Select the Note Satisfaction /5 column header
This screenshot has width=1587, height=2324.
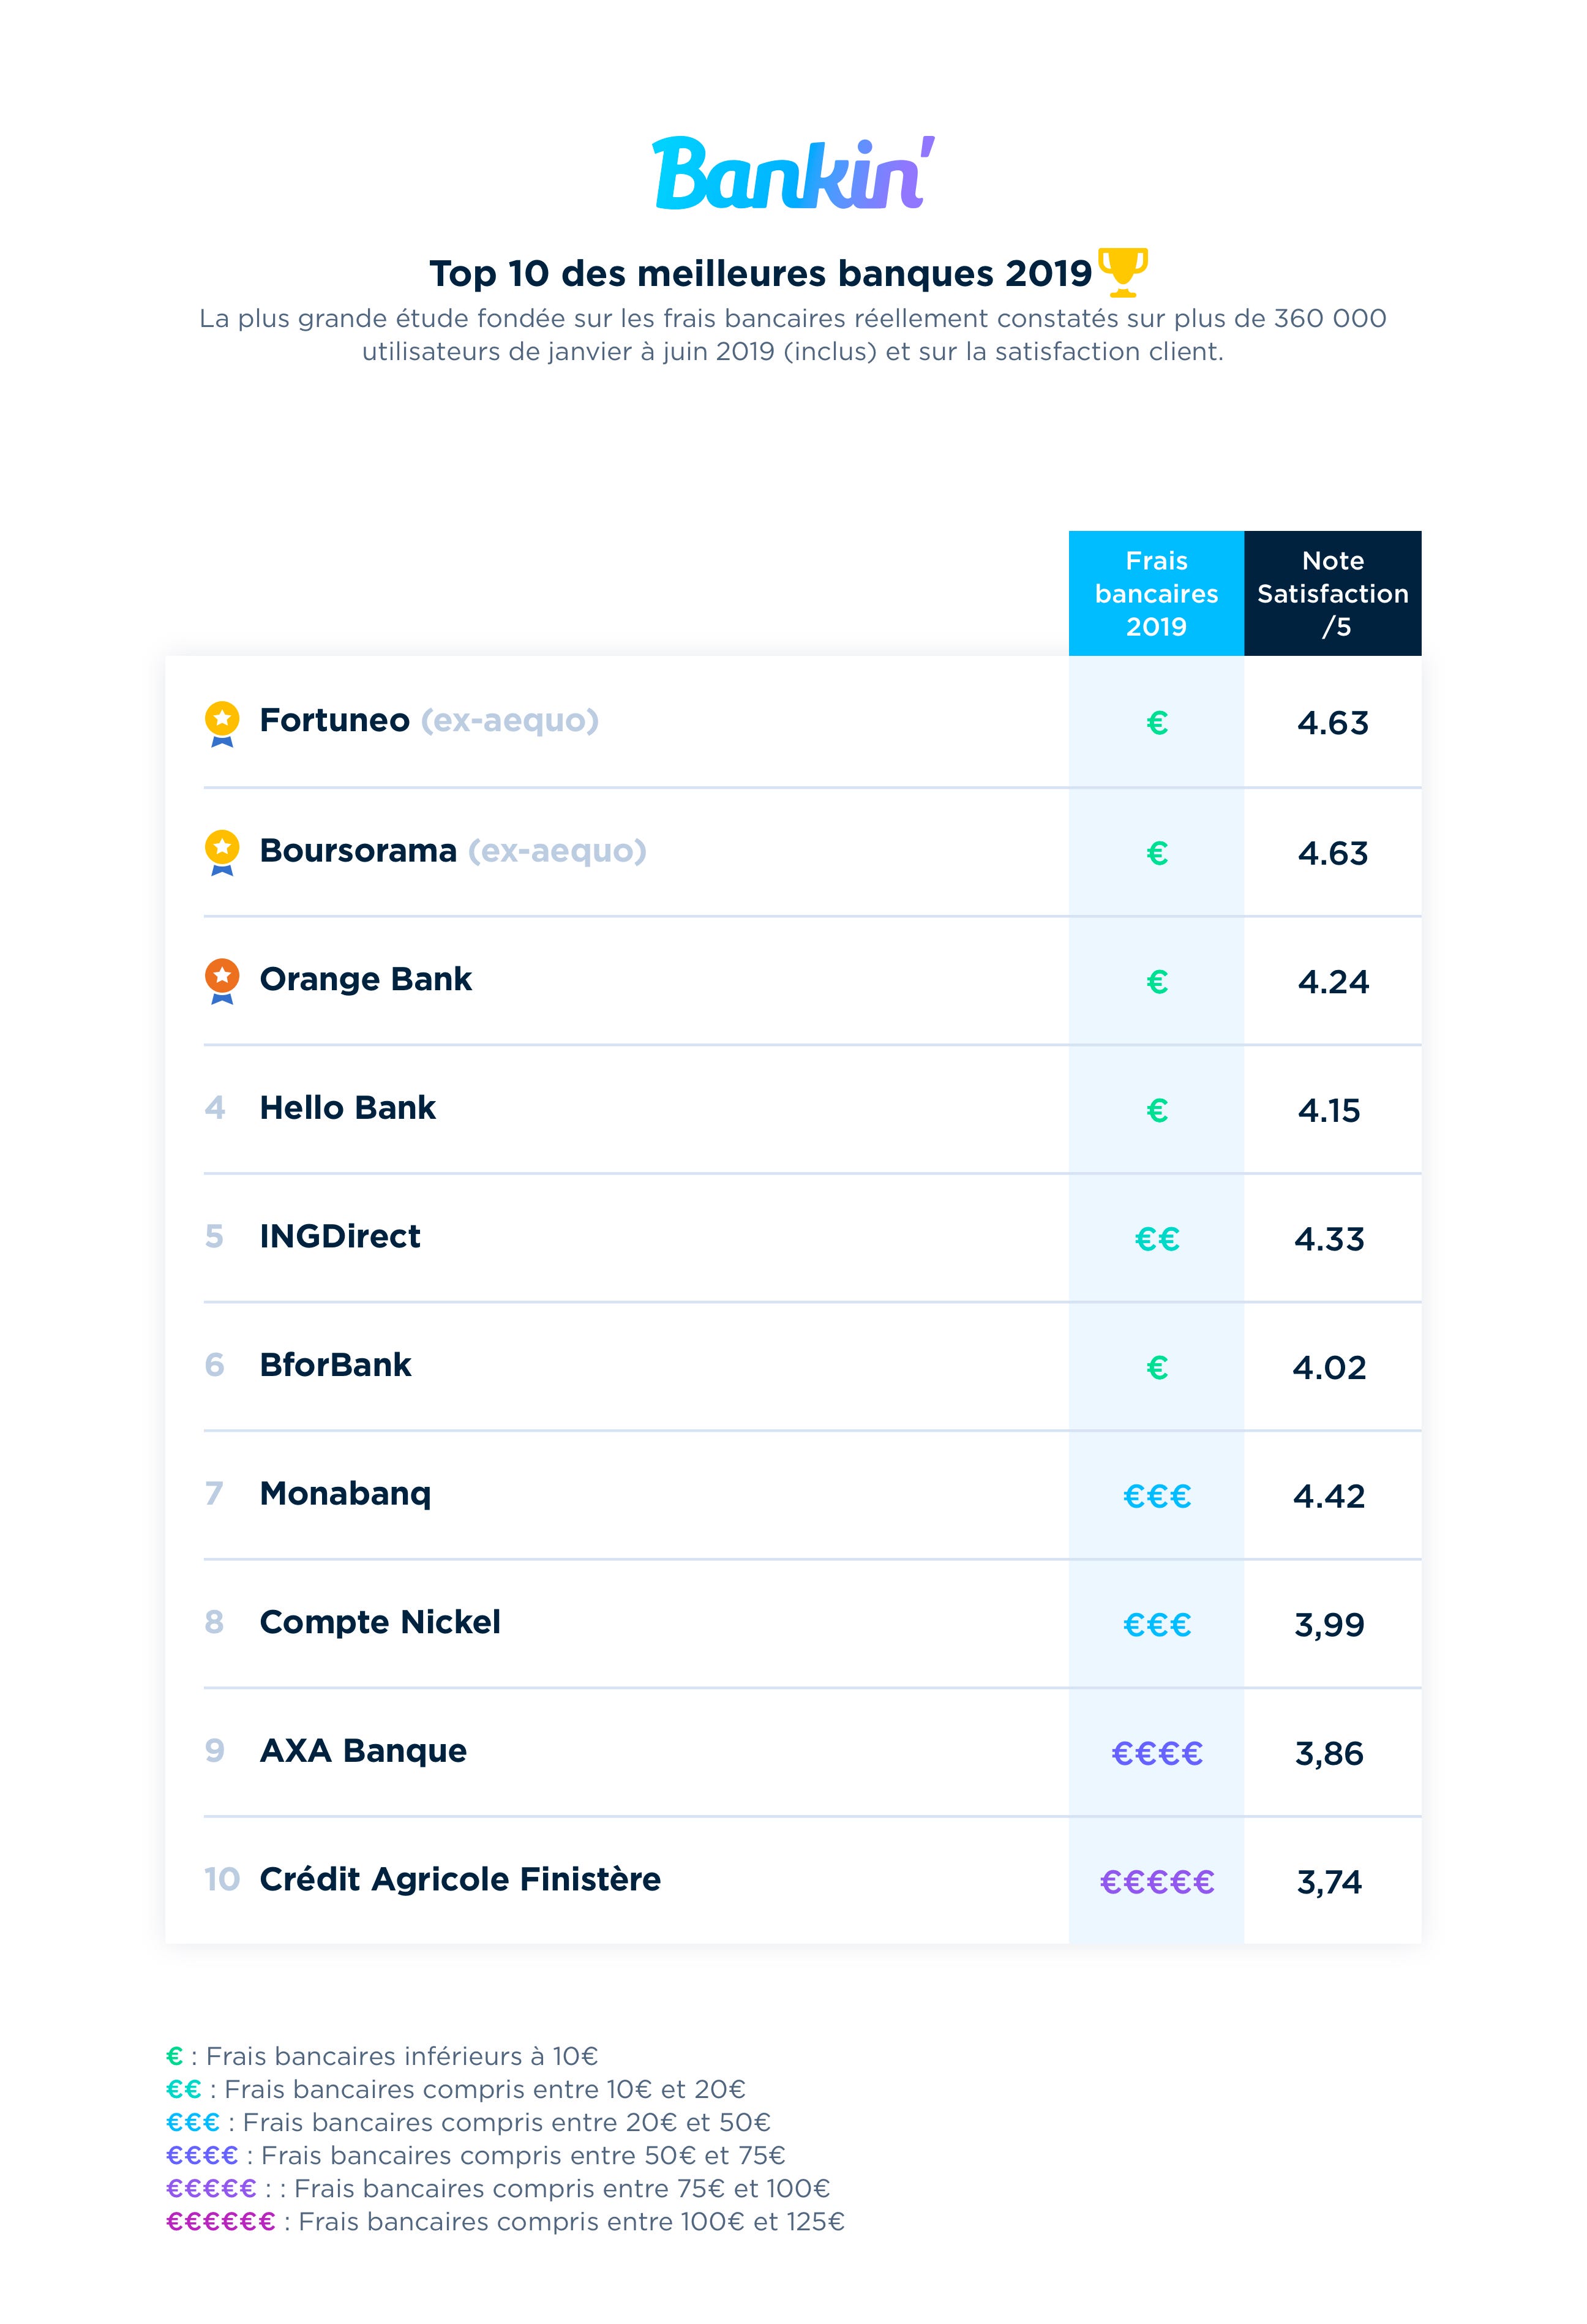point(1333,593)
